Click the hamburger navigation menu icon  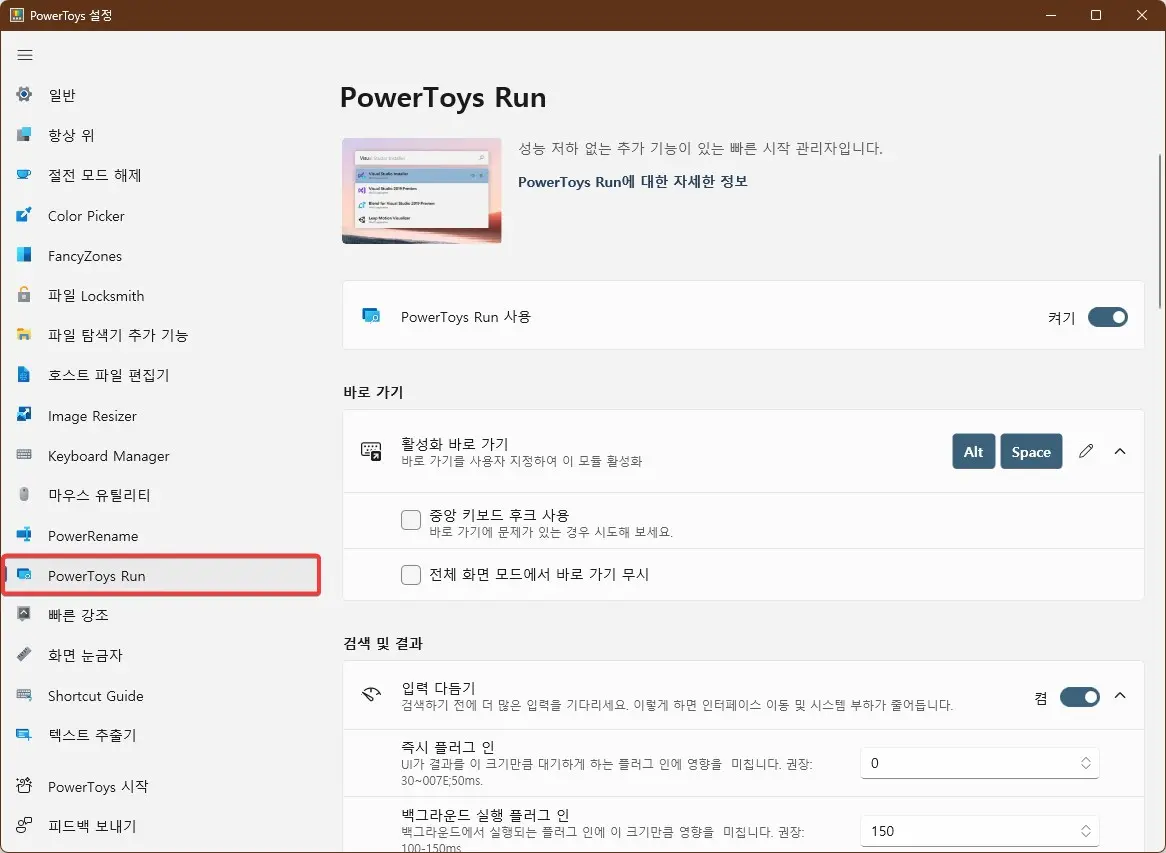[25, 55]
